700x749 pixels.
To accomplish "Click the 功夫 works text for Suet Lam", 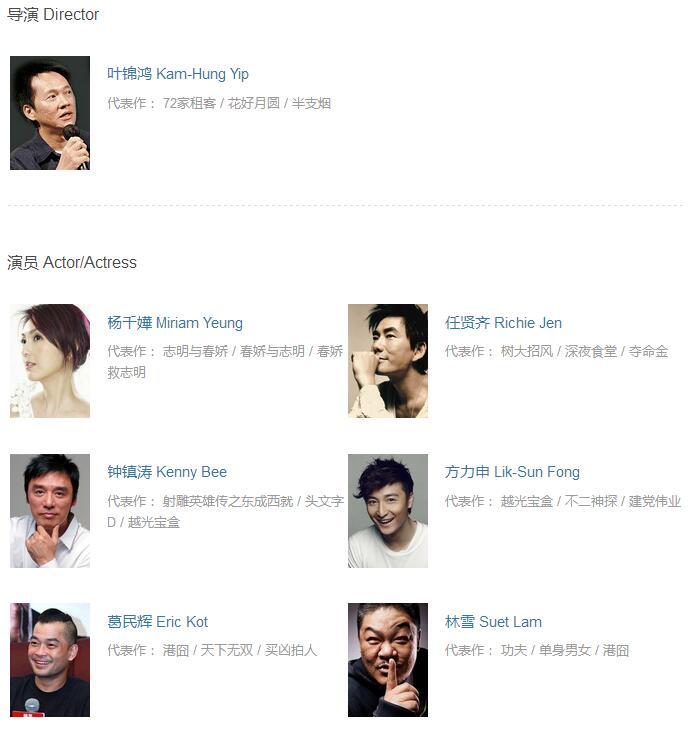I will tap(514, 651).
